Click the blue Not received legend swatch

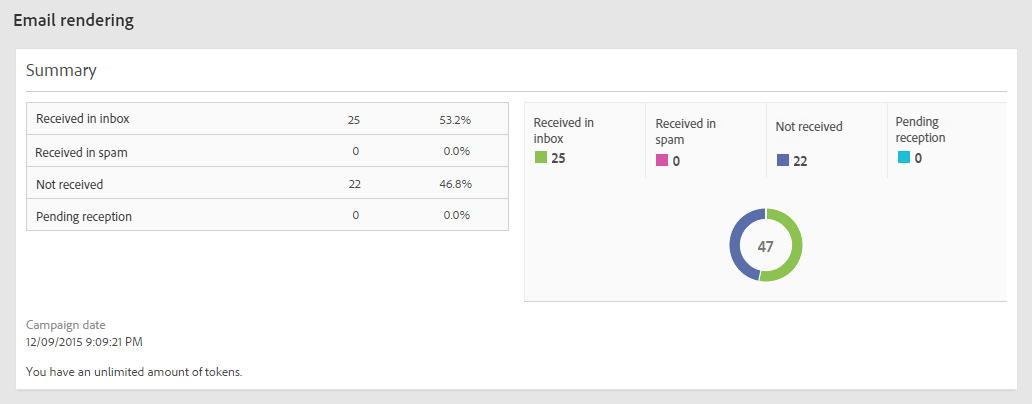(x=783, y=160)
